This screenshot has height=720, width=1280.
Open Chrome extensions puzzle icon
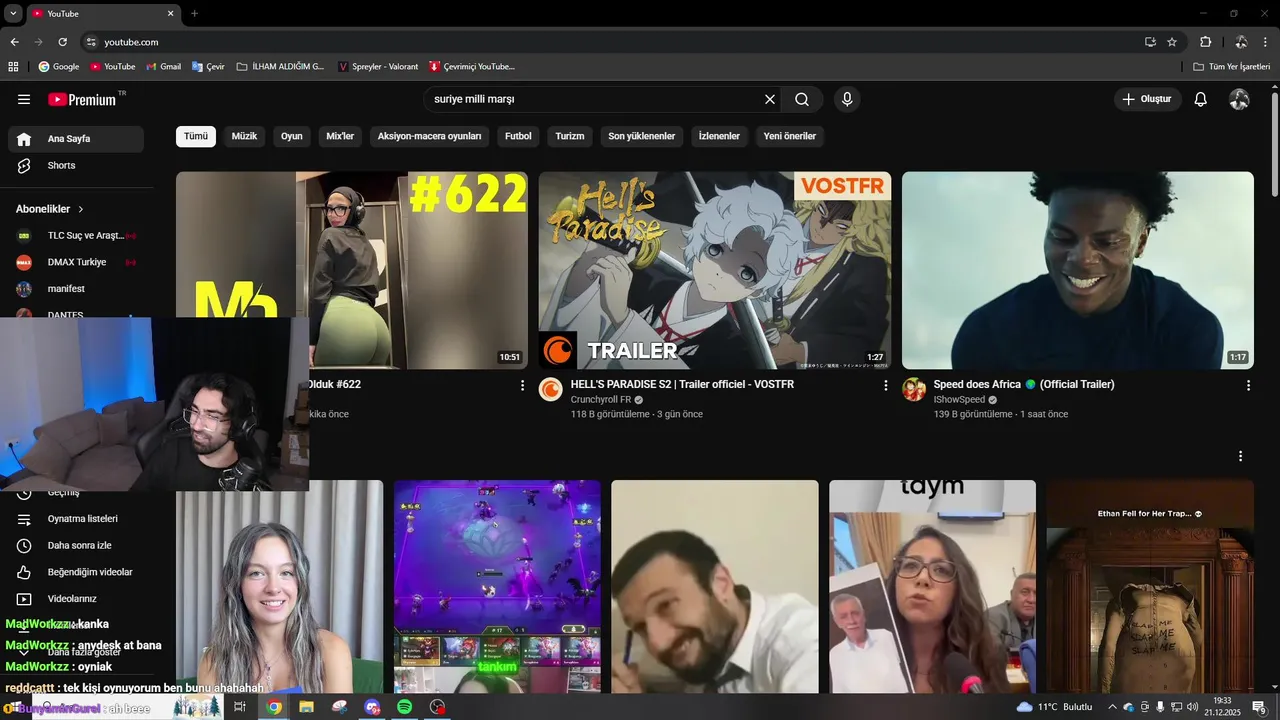[1205, 42]
